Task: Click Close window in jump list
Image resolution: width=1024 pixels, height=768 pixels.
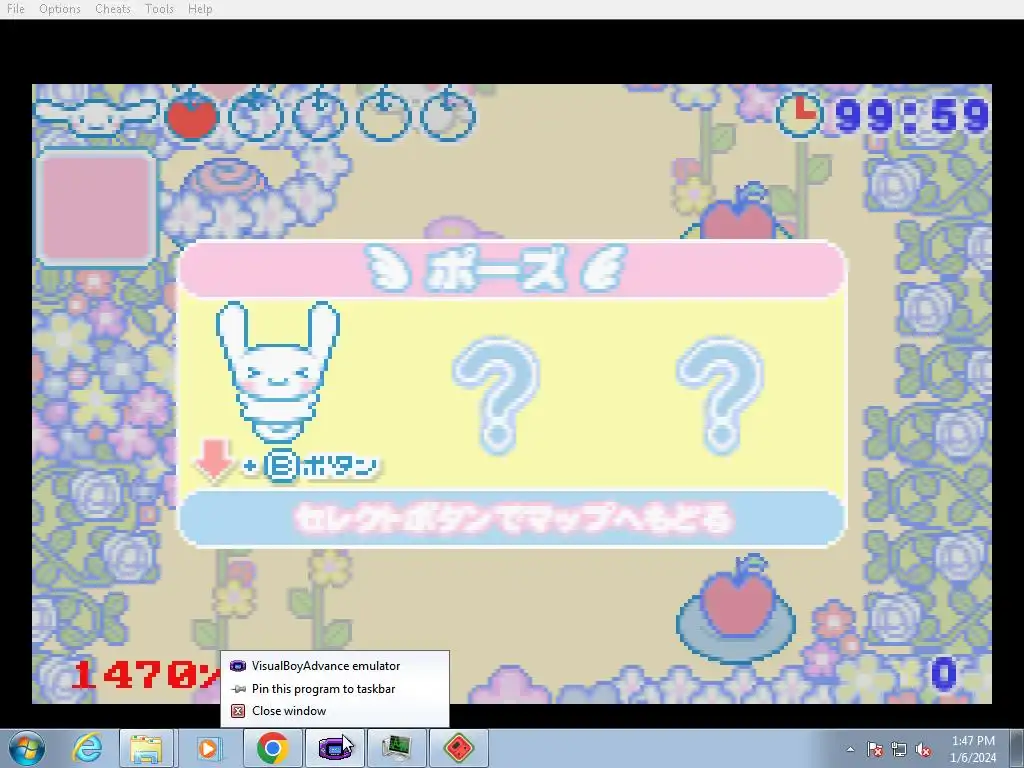Action: [334, 711]
